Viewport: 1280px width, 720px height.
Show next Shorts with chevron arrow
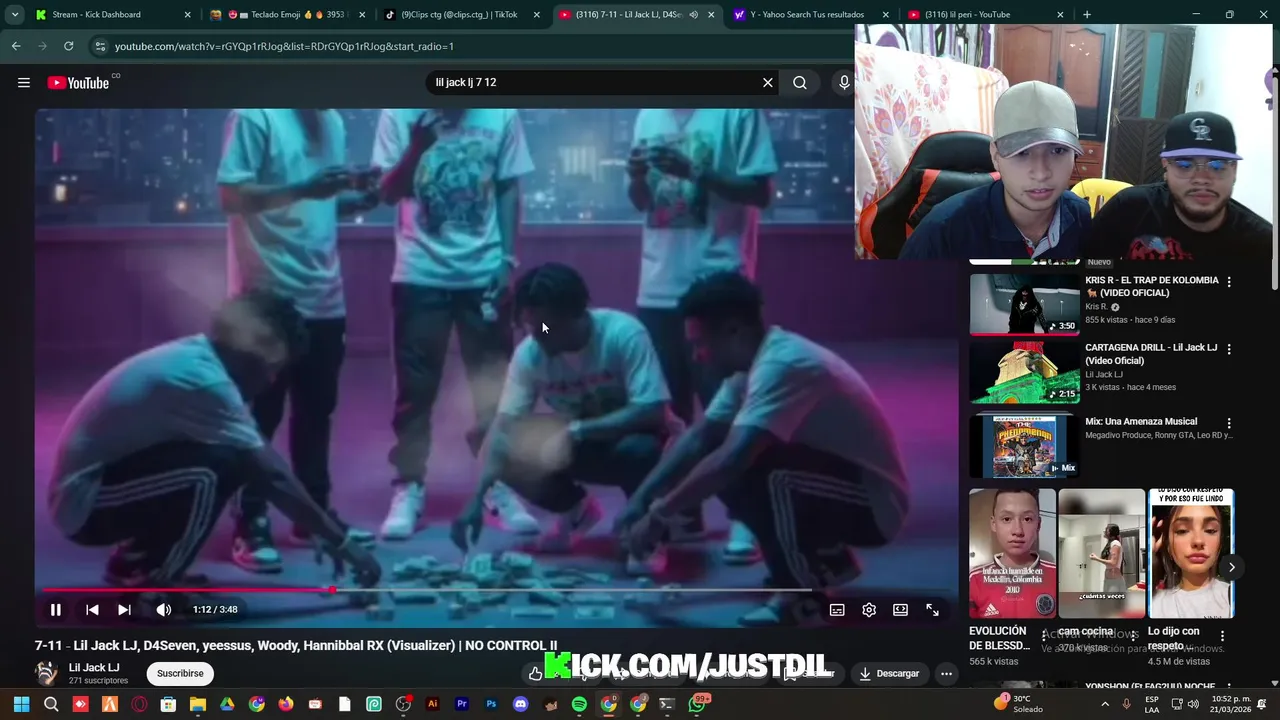(1231, 567)
